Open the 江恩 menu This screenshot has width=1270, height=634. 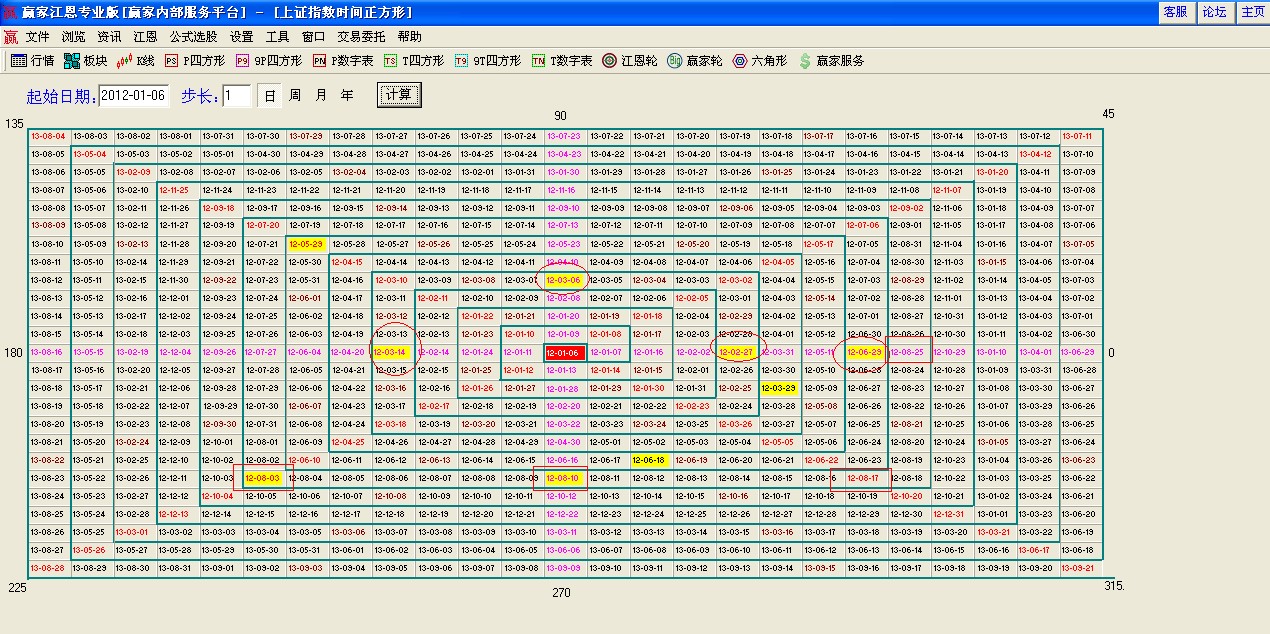click(x=144, y=36)
